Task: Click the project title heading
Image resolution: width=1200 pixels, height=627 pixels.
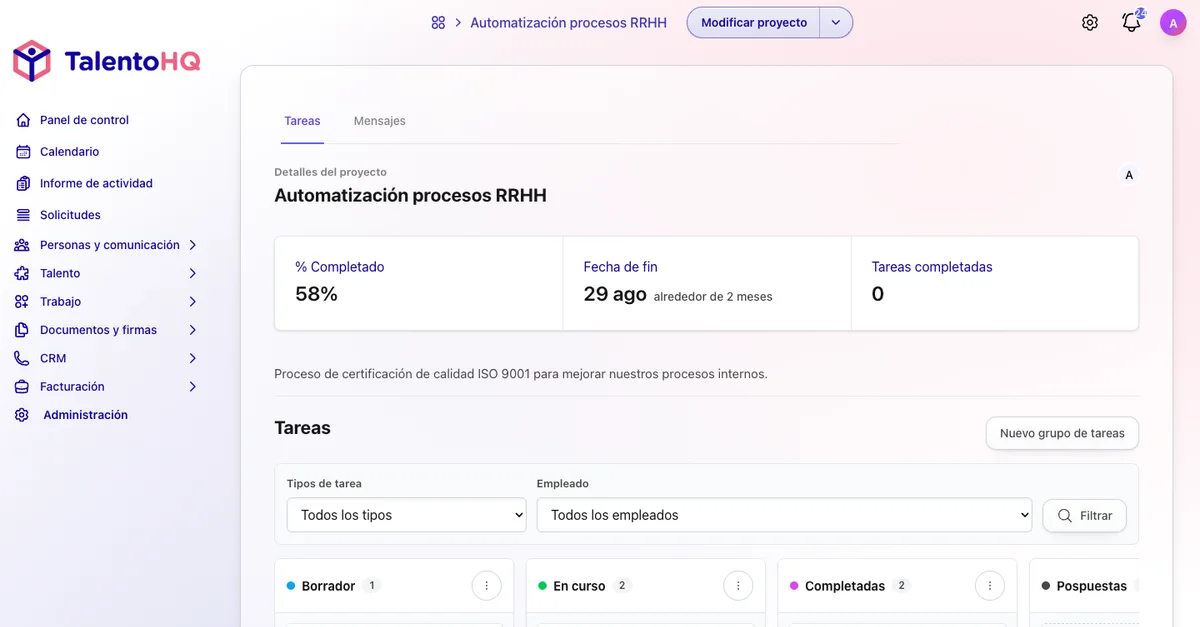Action: [x=410, y=195]
